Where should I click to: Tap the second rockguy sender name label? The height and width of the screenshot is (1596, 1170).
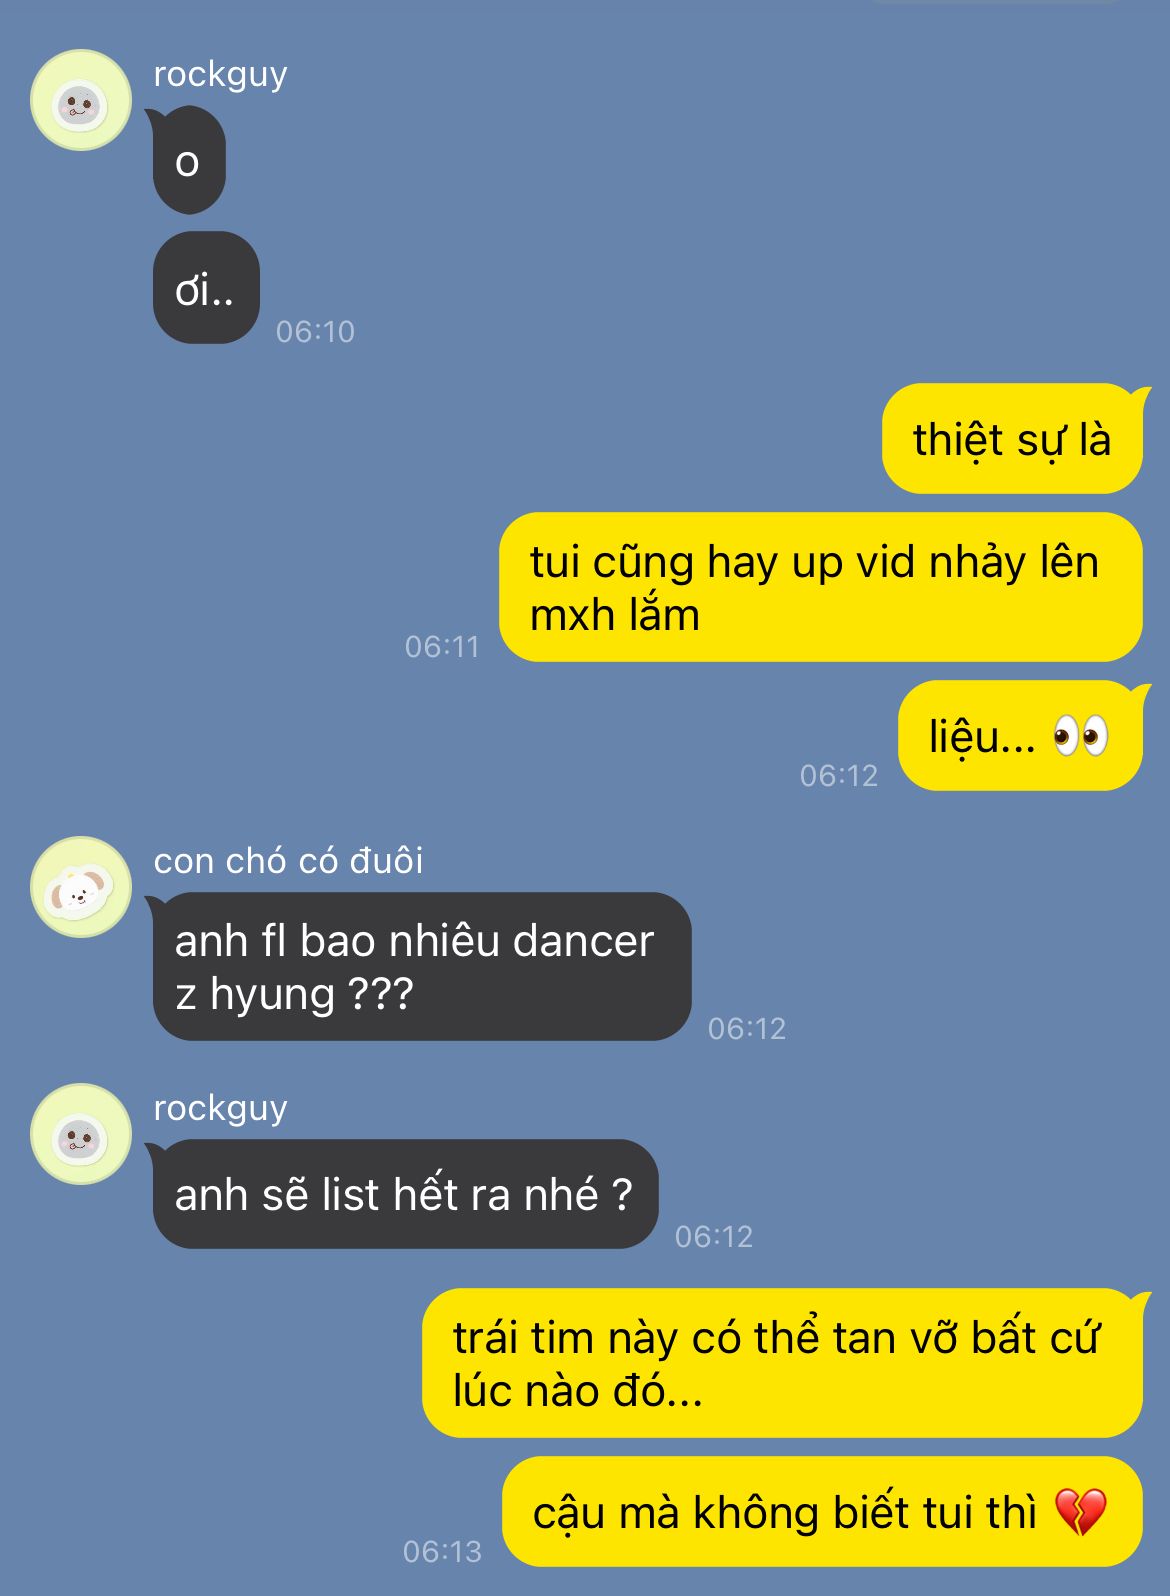220,1109
